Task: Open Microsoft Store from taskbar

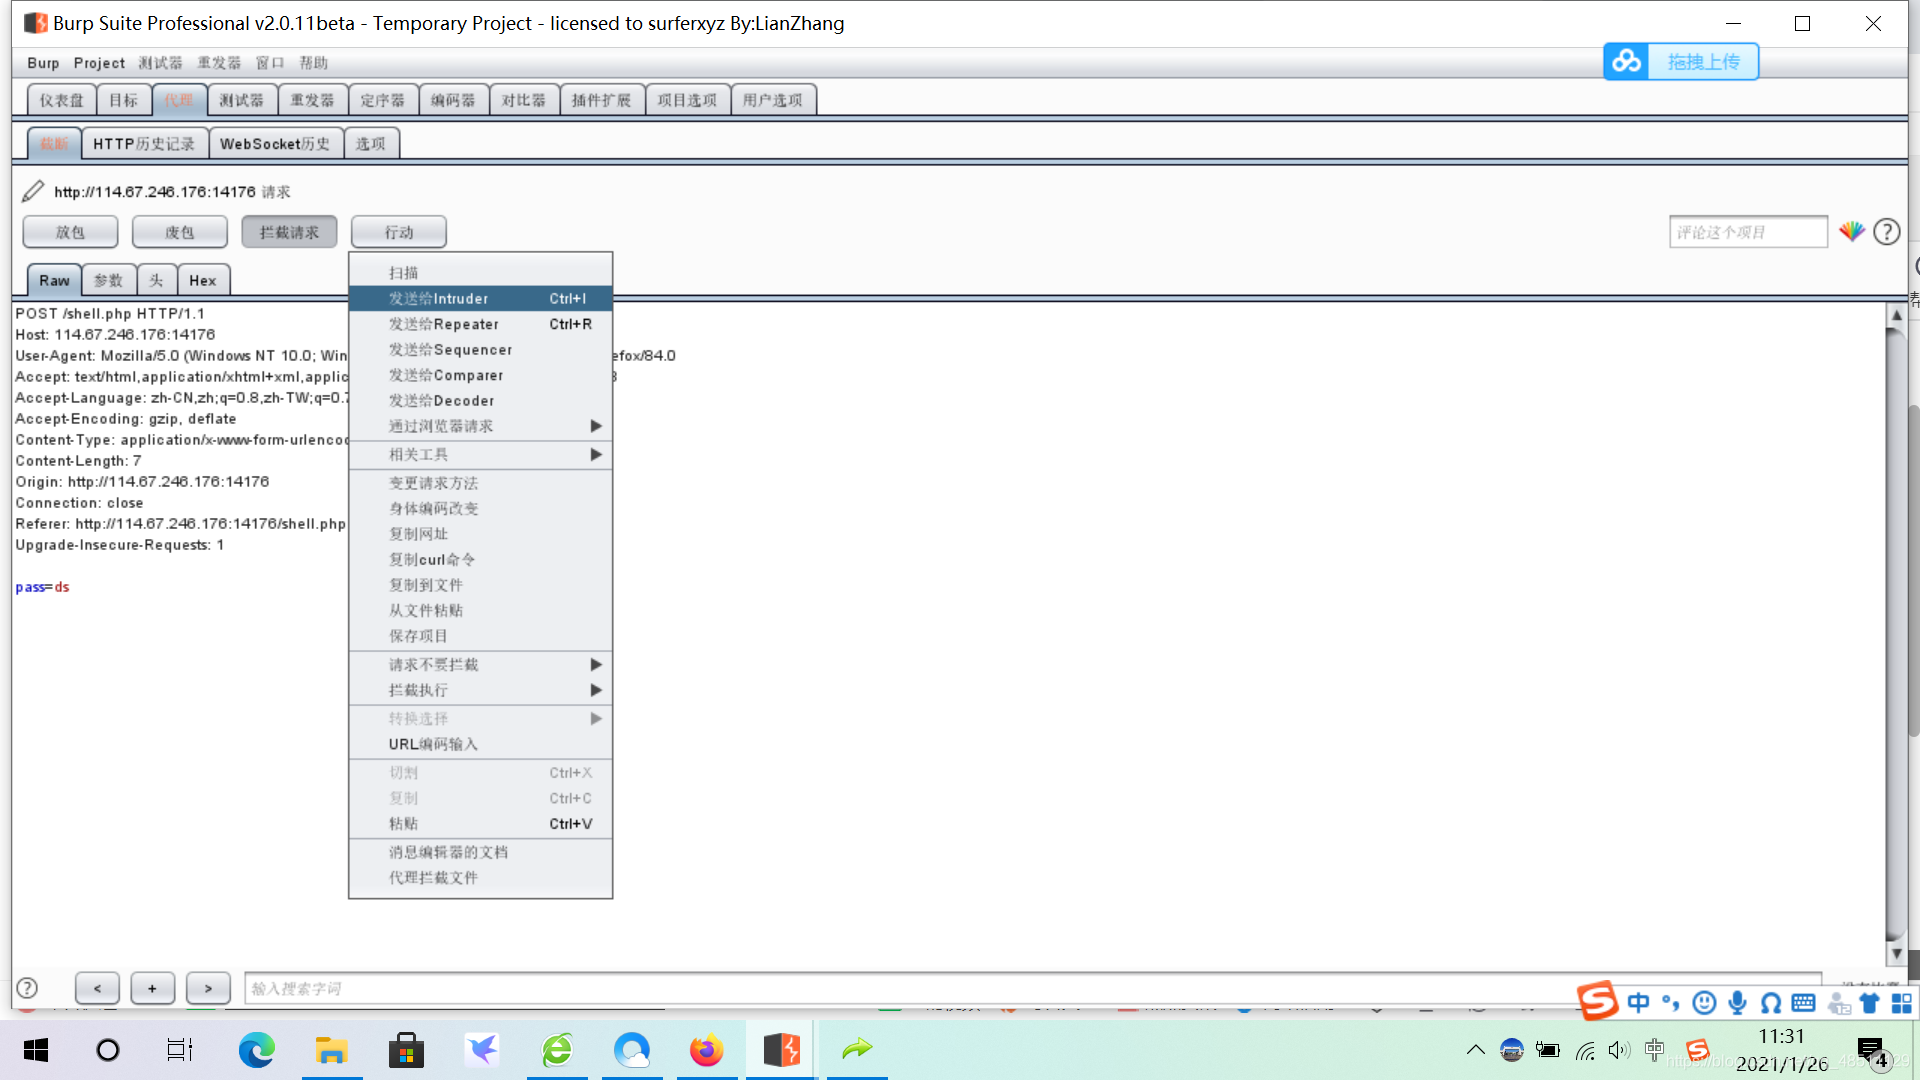Action: (x=406, y=1050)
